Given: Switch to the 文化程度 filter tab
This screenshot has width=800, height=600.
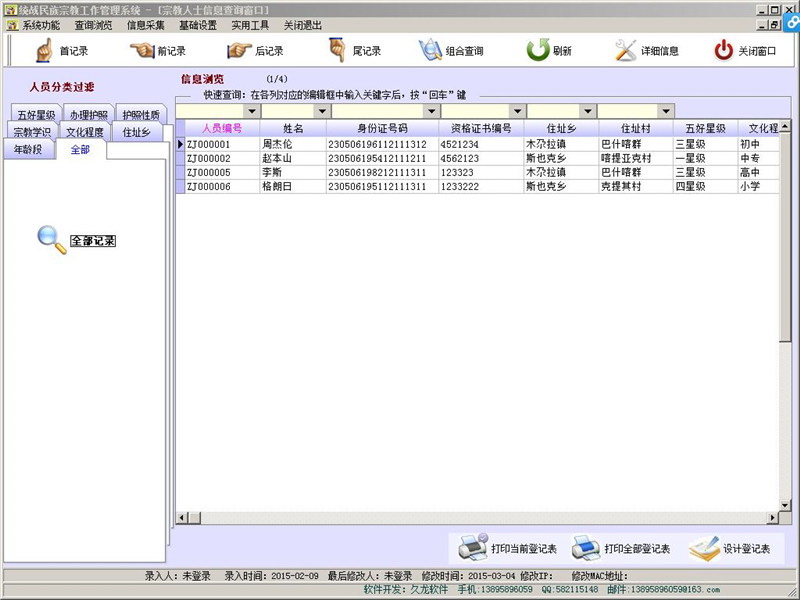Looking at the screenshot, I should click(x=85, y=132).
